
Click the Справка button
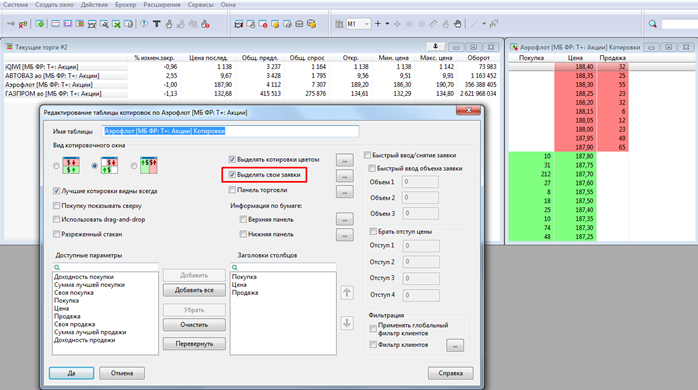pos(450,373)
